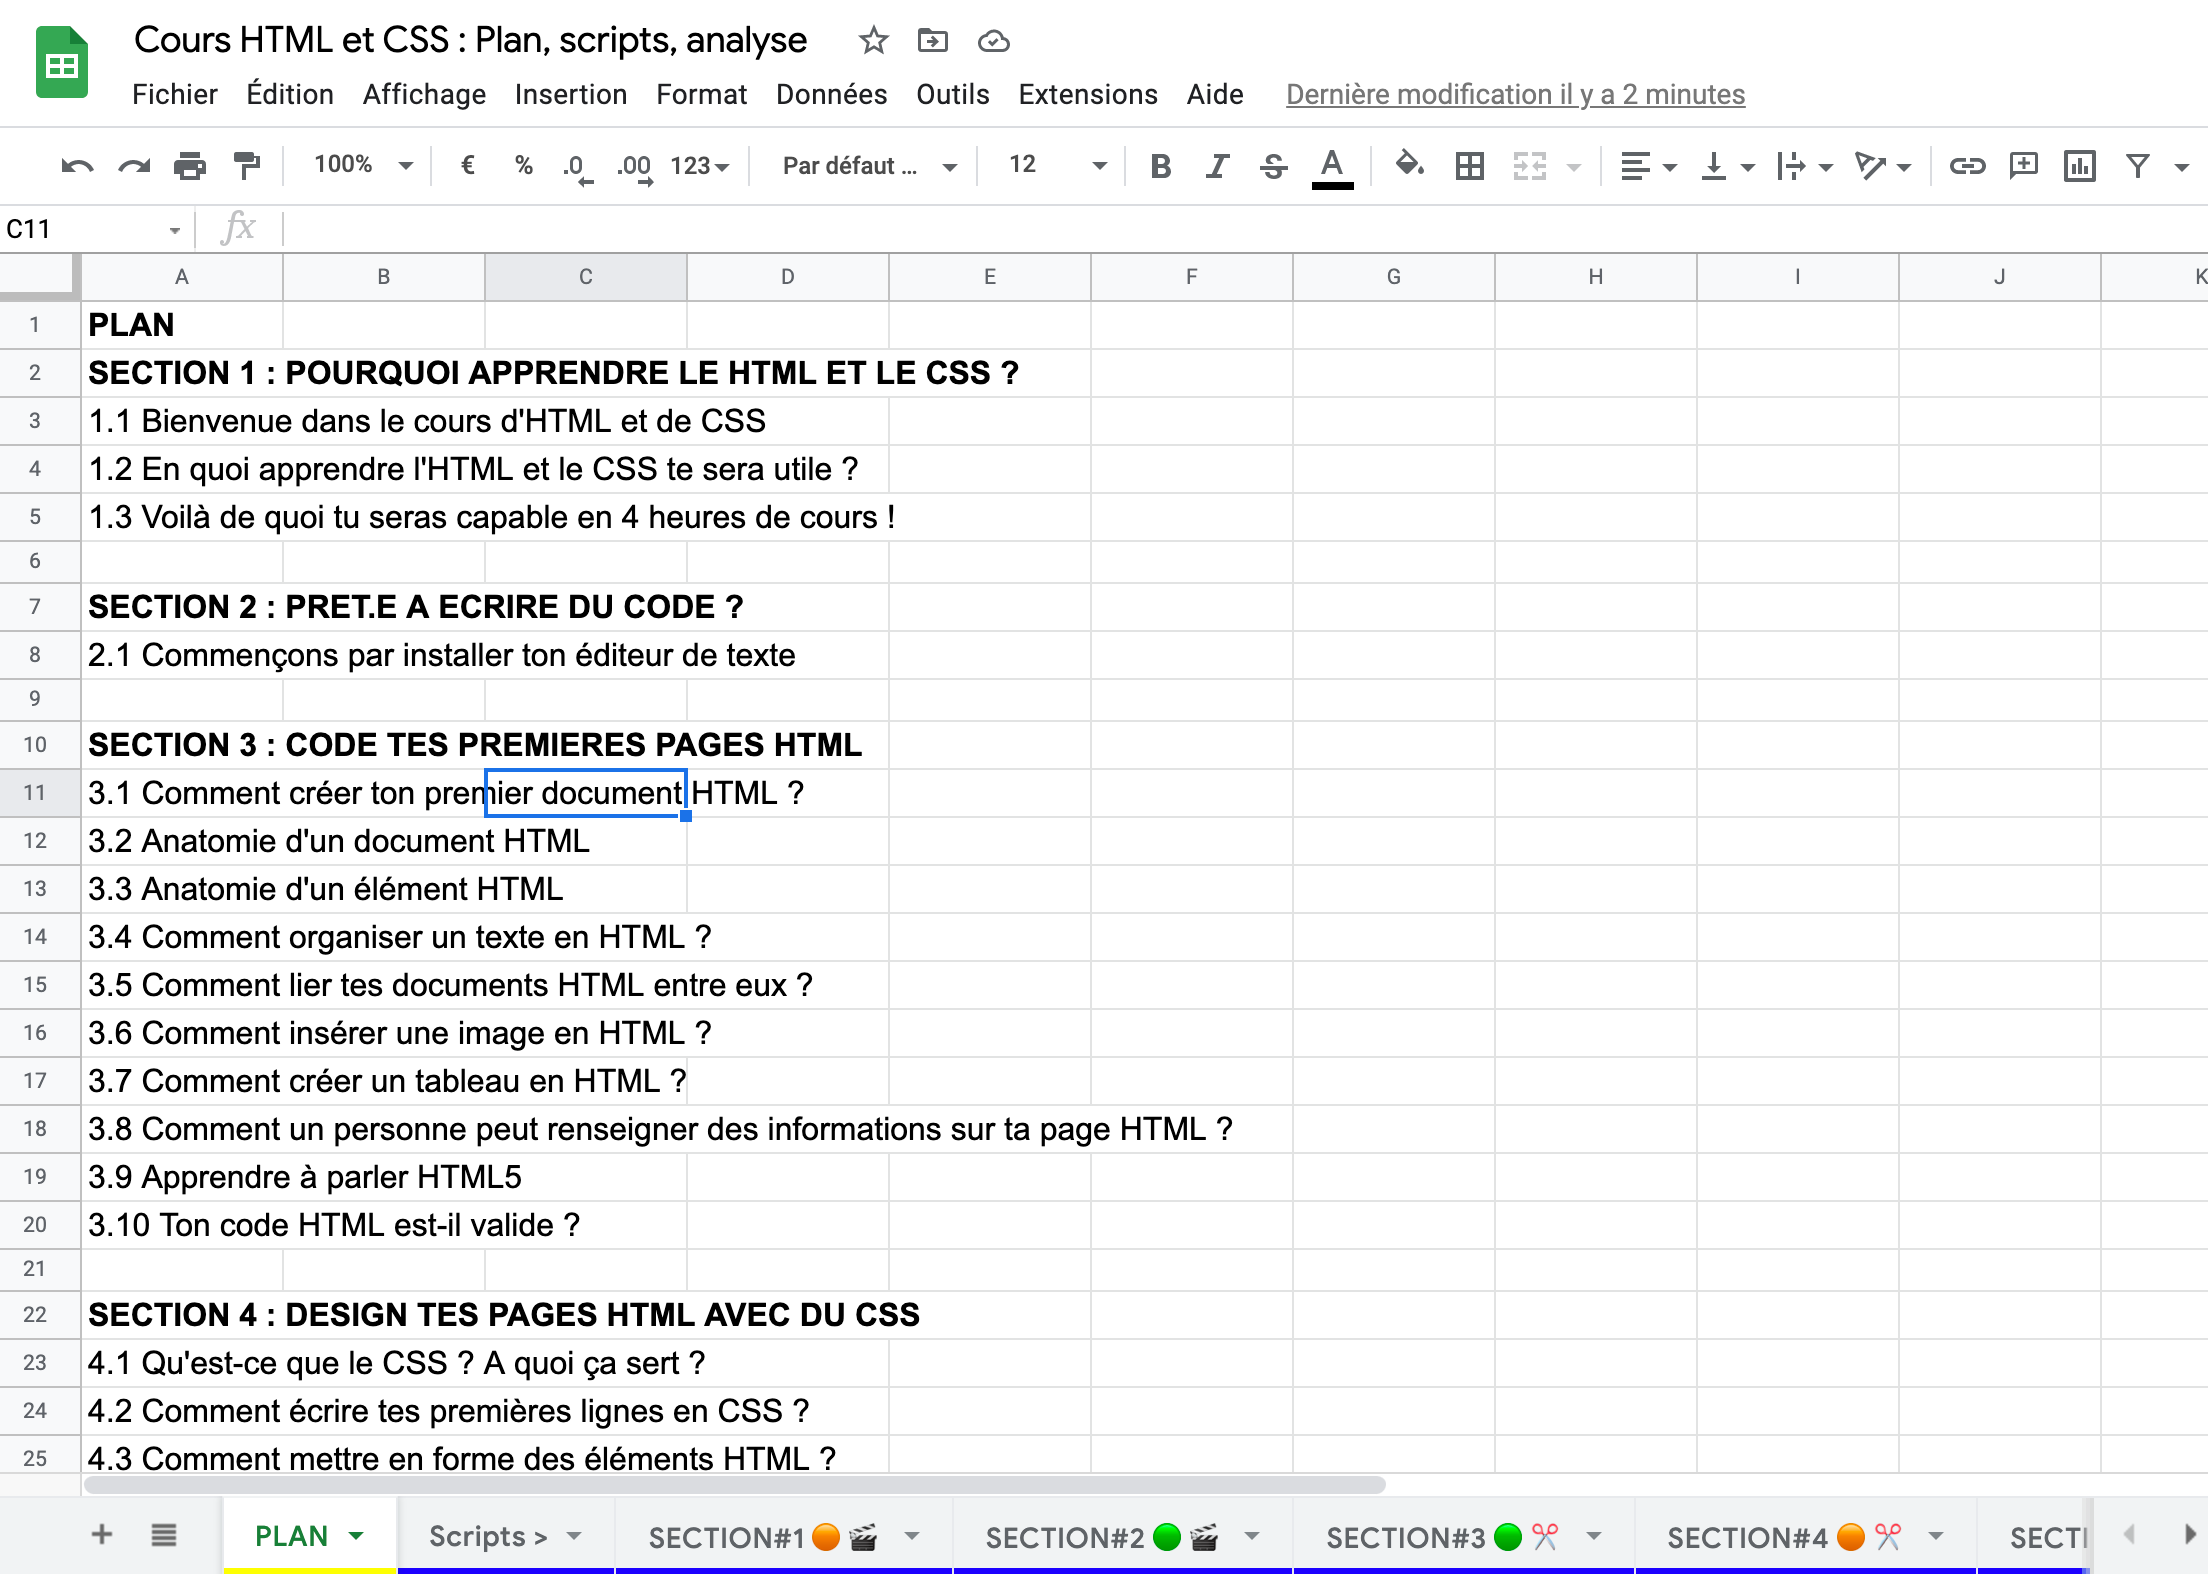Image resolution: width=2208 pixels, height=1574 pixels.
Task: Click the undo arrow icon
Action: pos(77,166)
